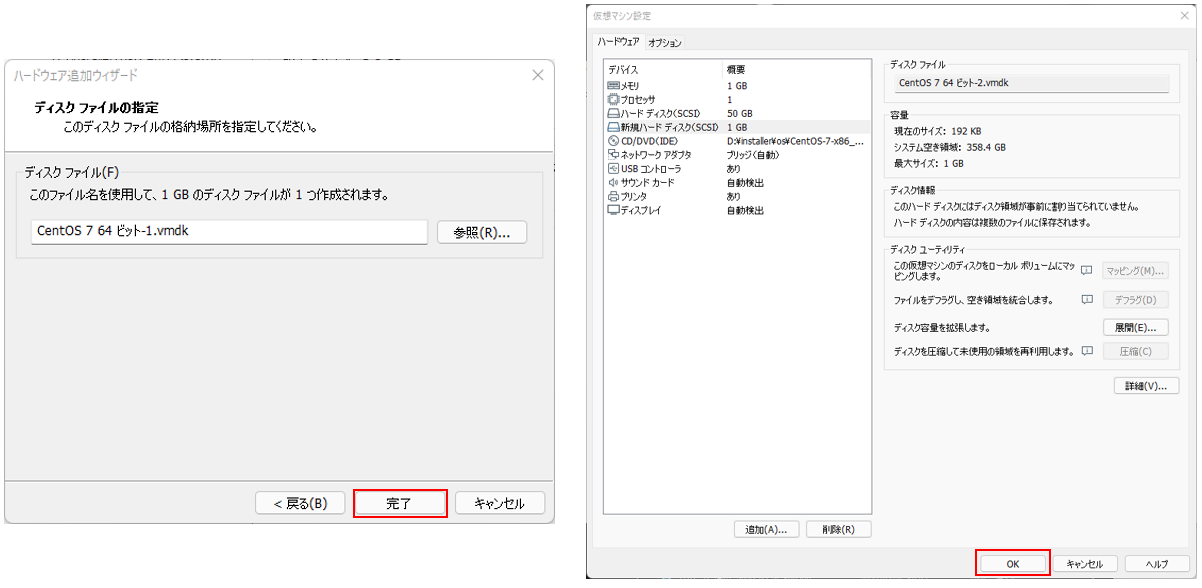Select the プロセッサ processor device icon
The height and width of the screenshot is (588, 1202).
click(x=613, y=100)
